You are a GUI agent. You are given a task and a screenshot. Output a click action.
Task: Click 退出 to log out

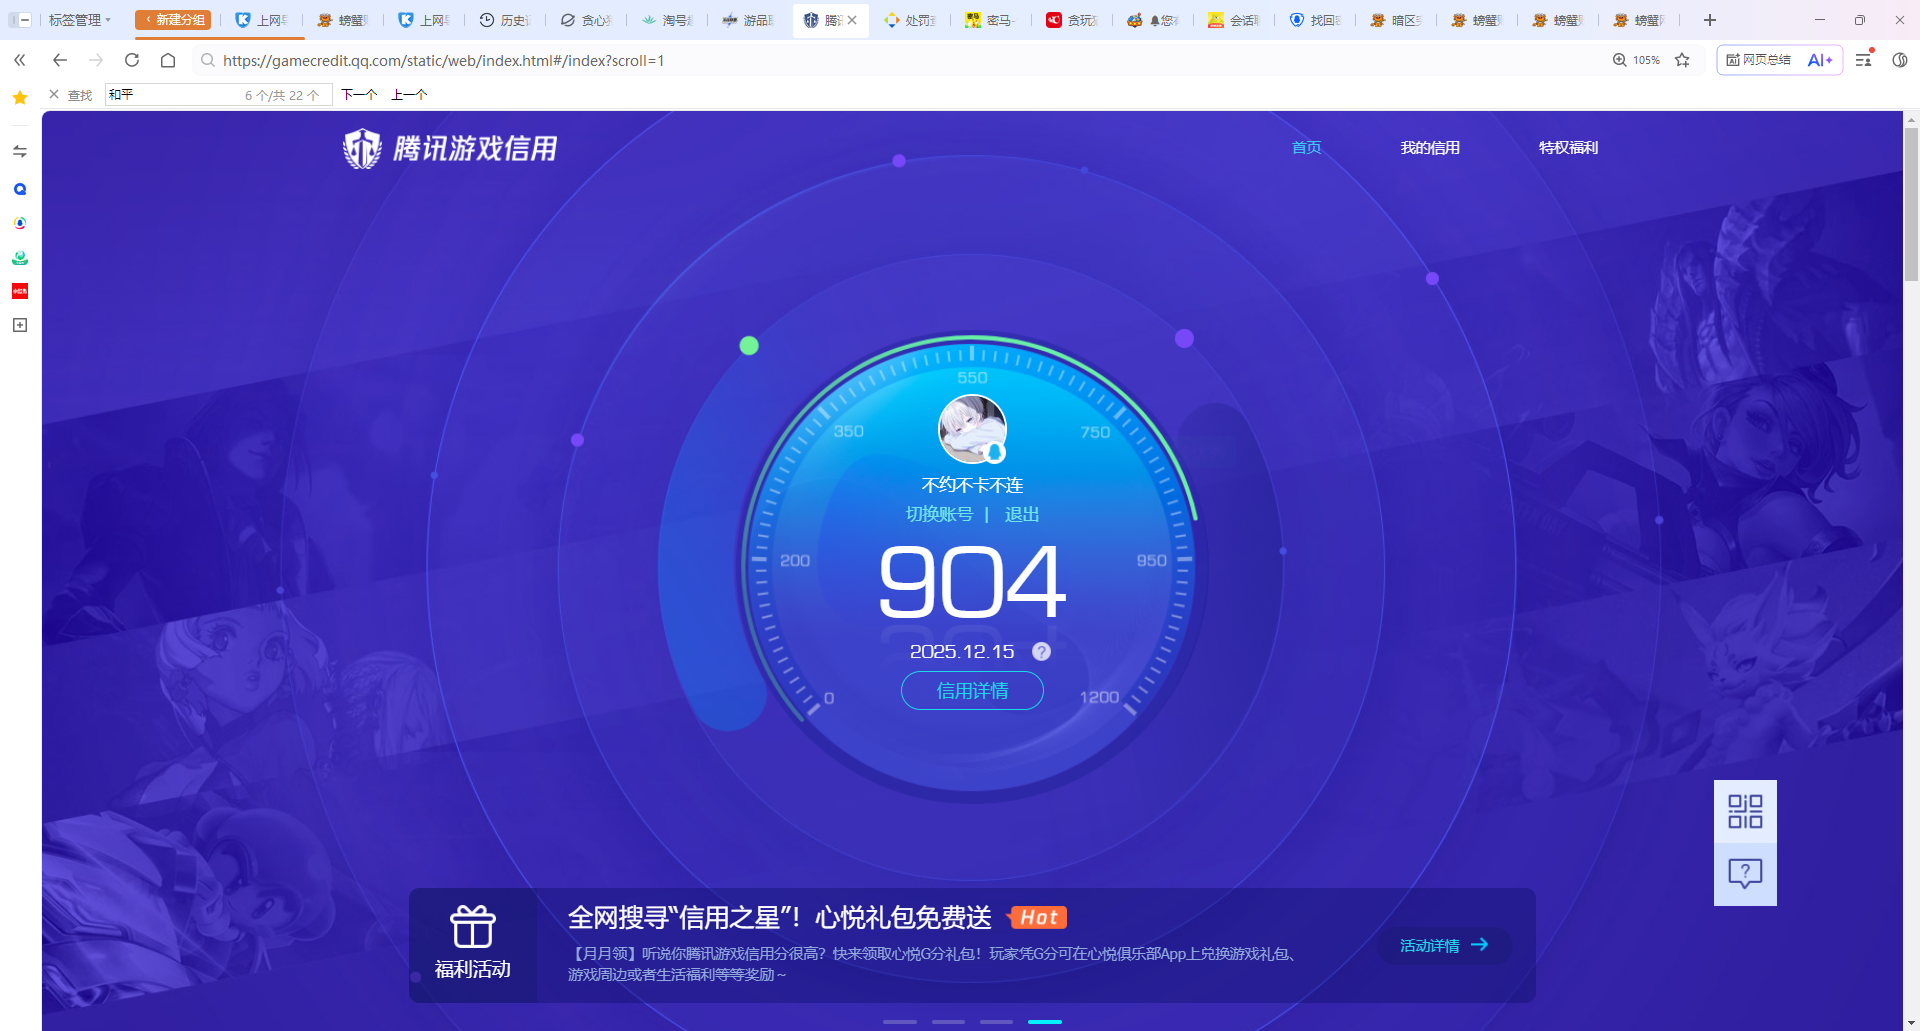click(x=1020, y=514)
